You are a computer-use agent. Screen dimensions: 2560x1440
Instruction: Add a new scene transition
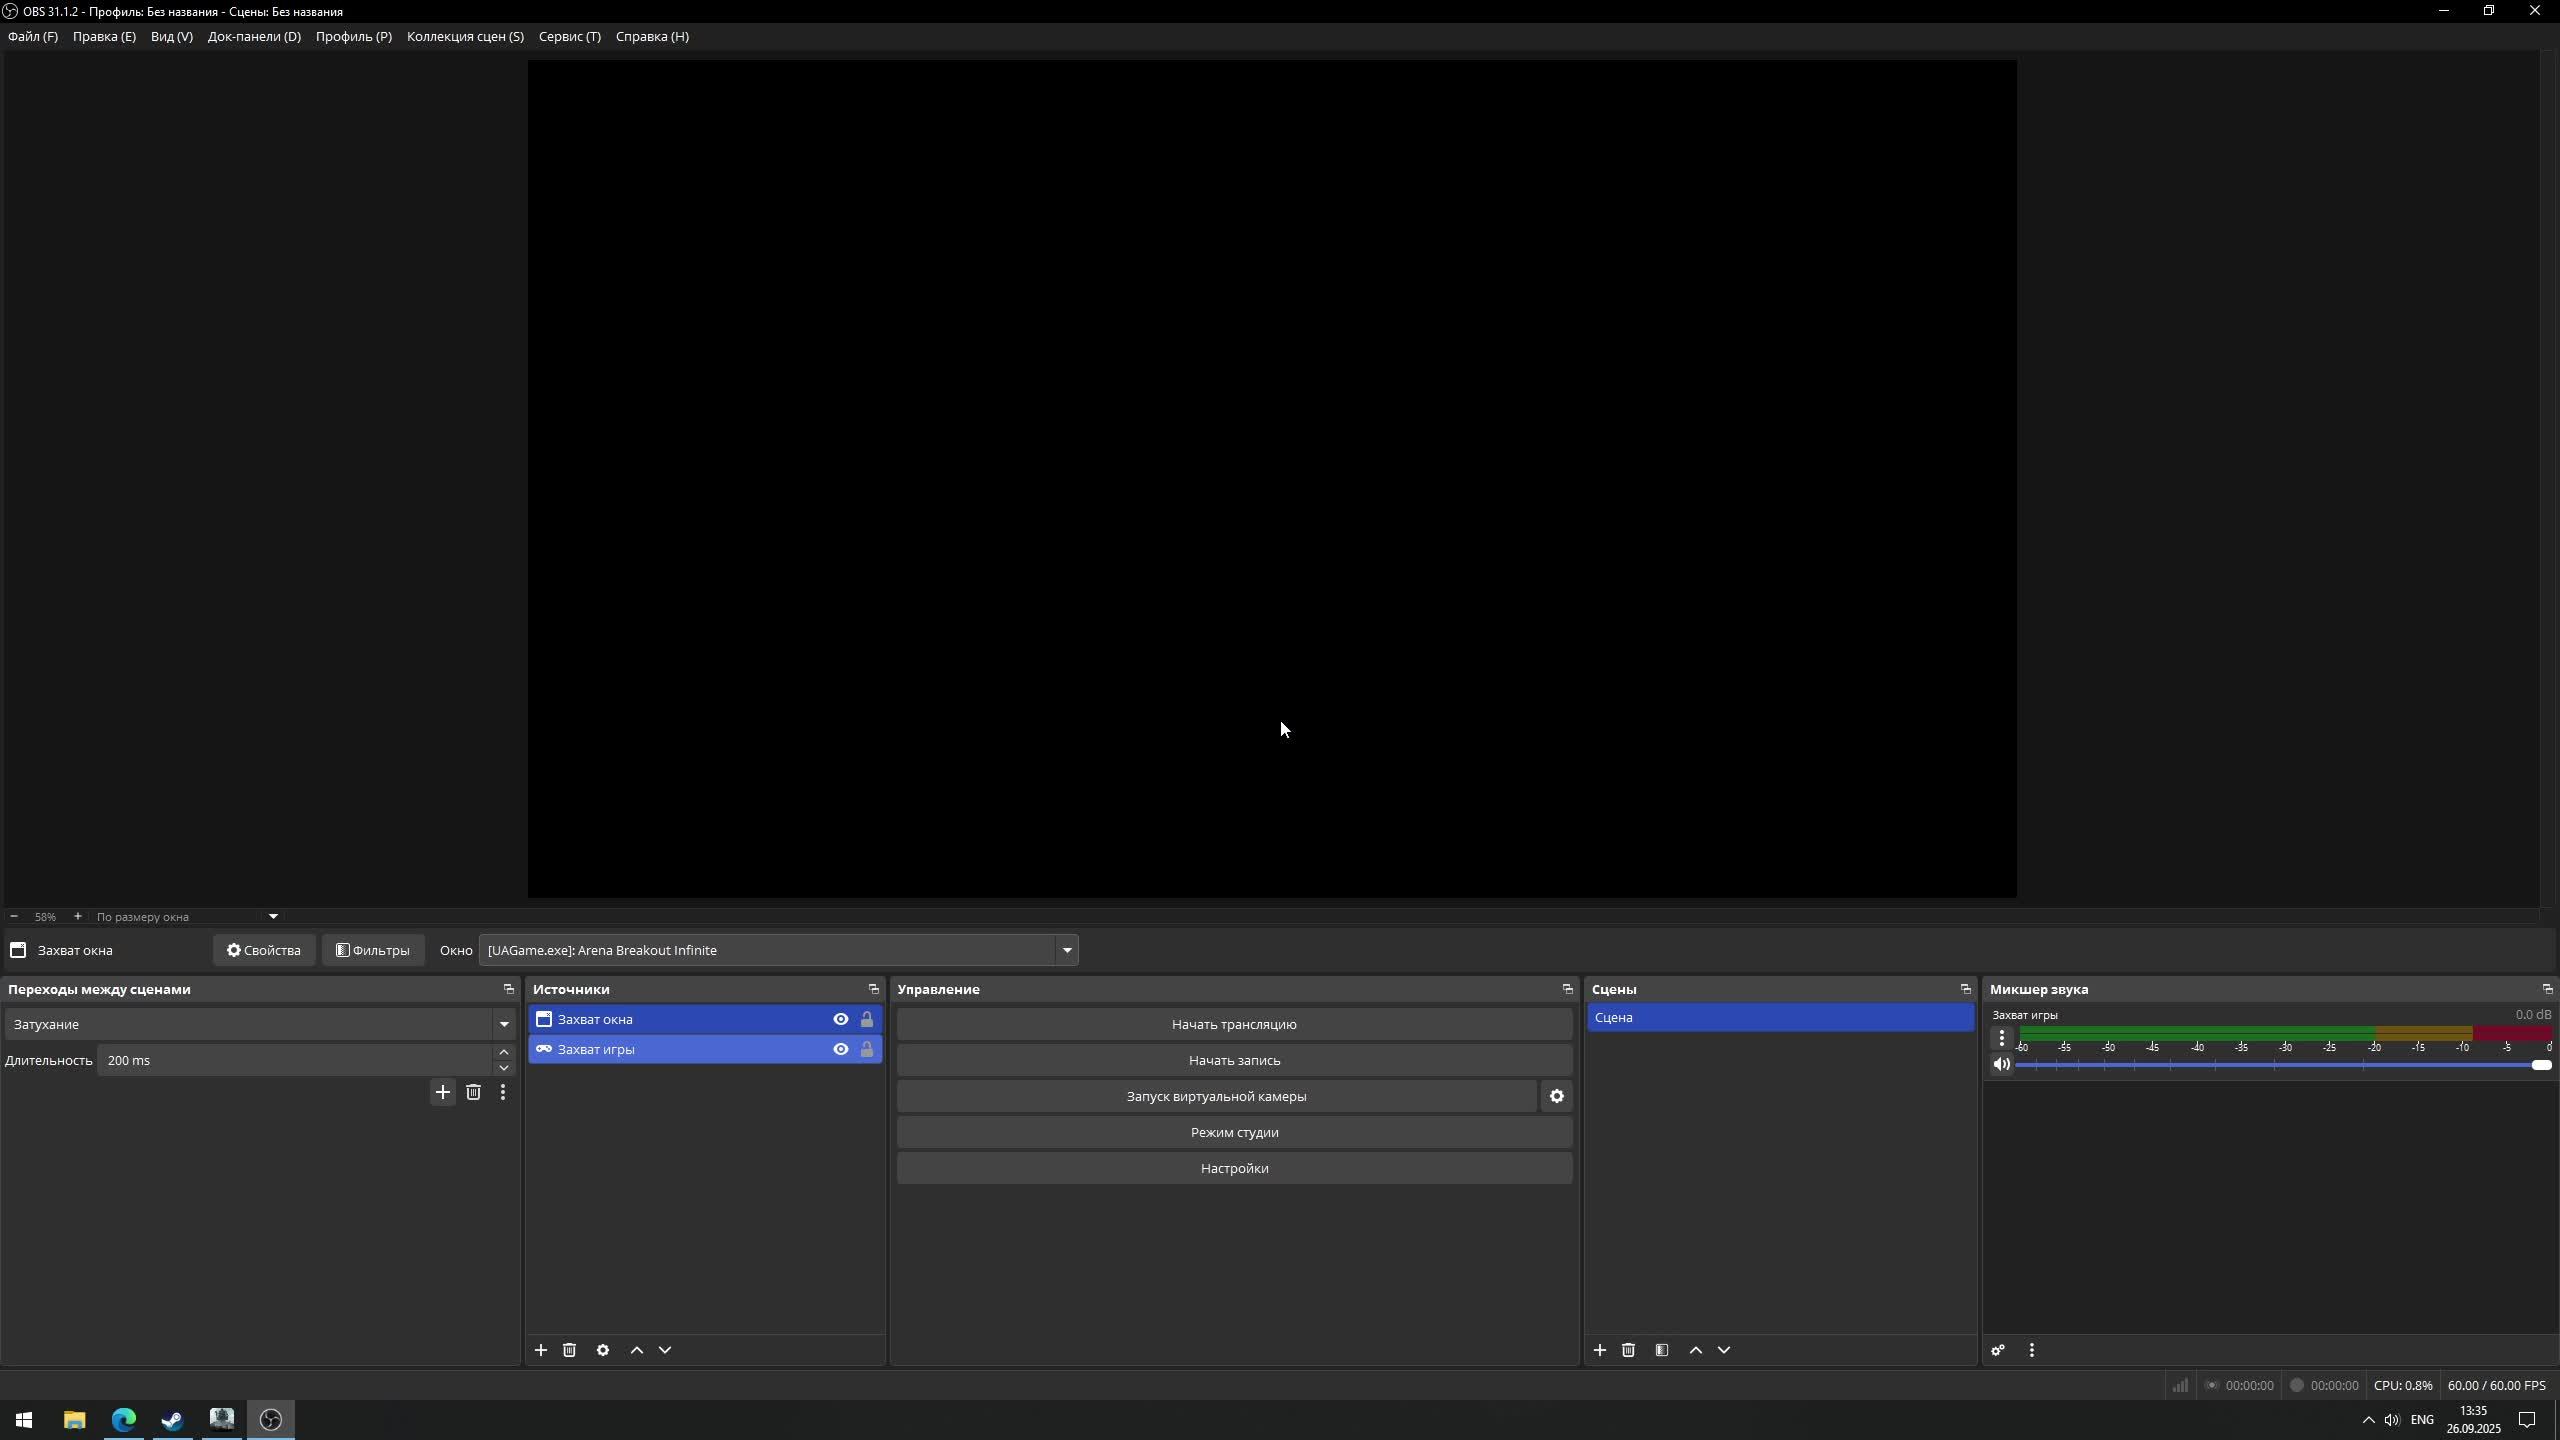point(443,1092)
